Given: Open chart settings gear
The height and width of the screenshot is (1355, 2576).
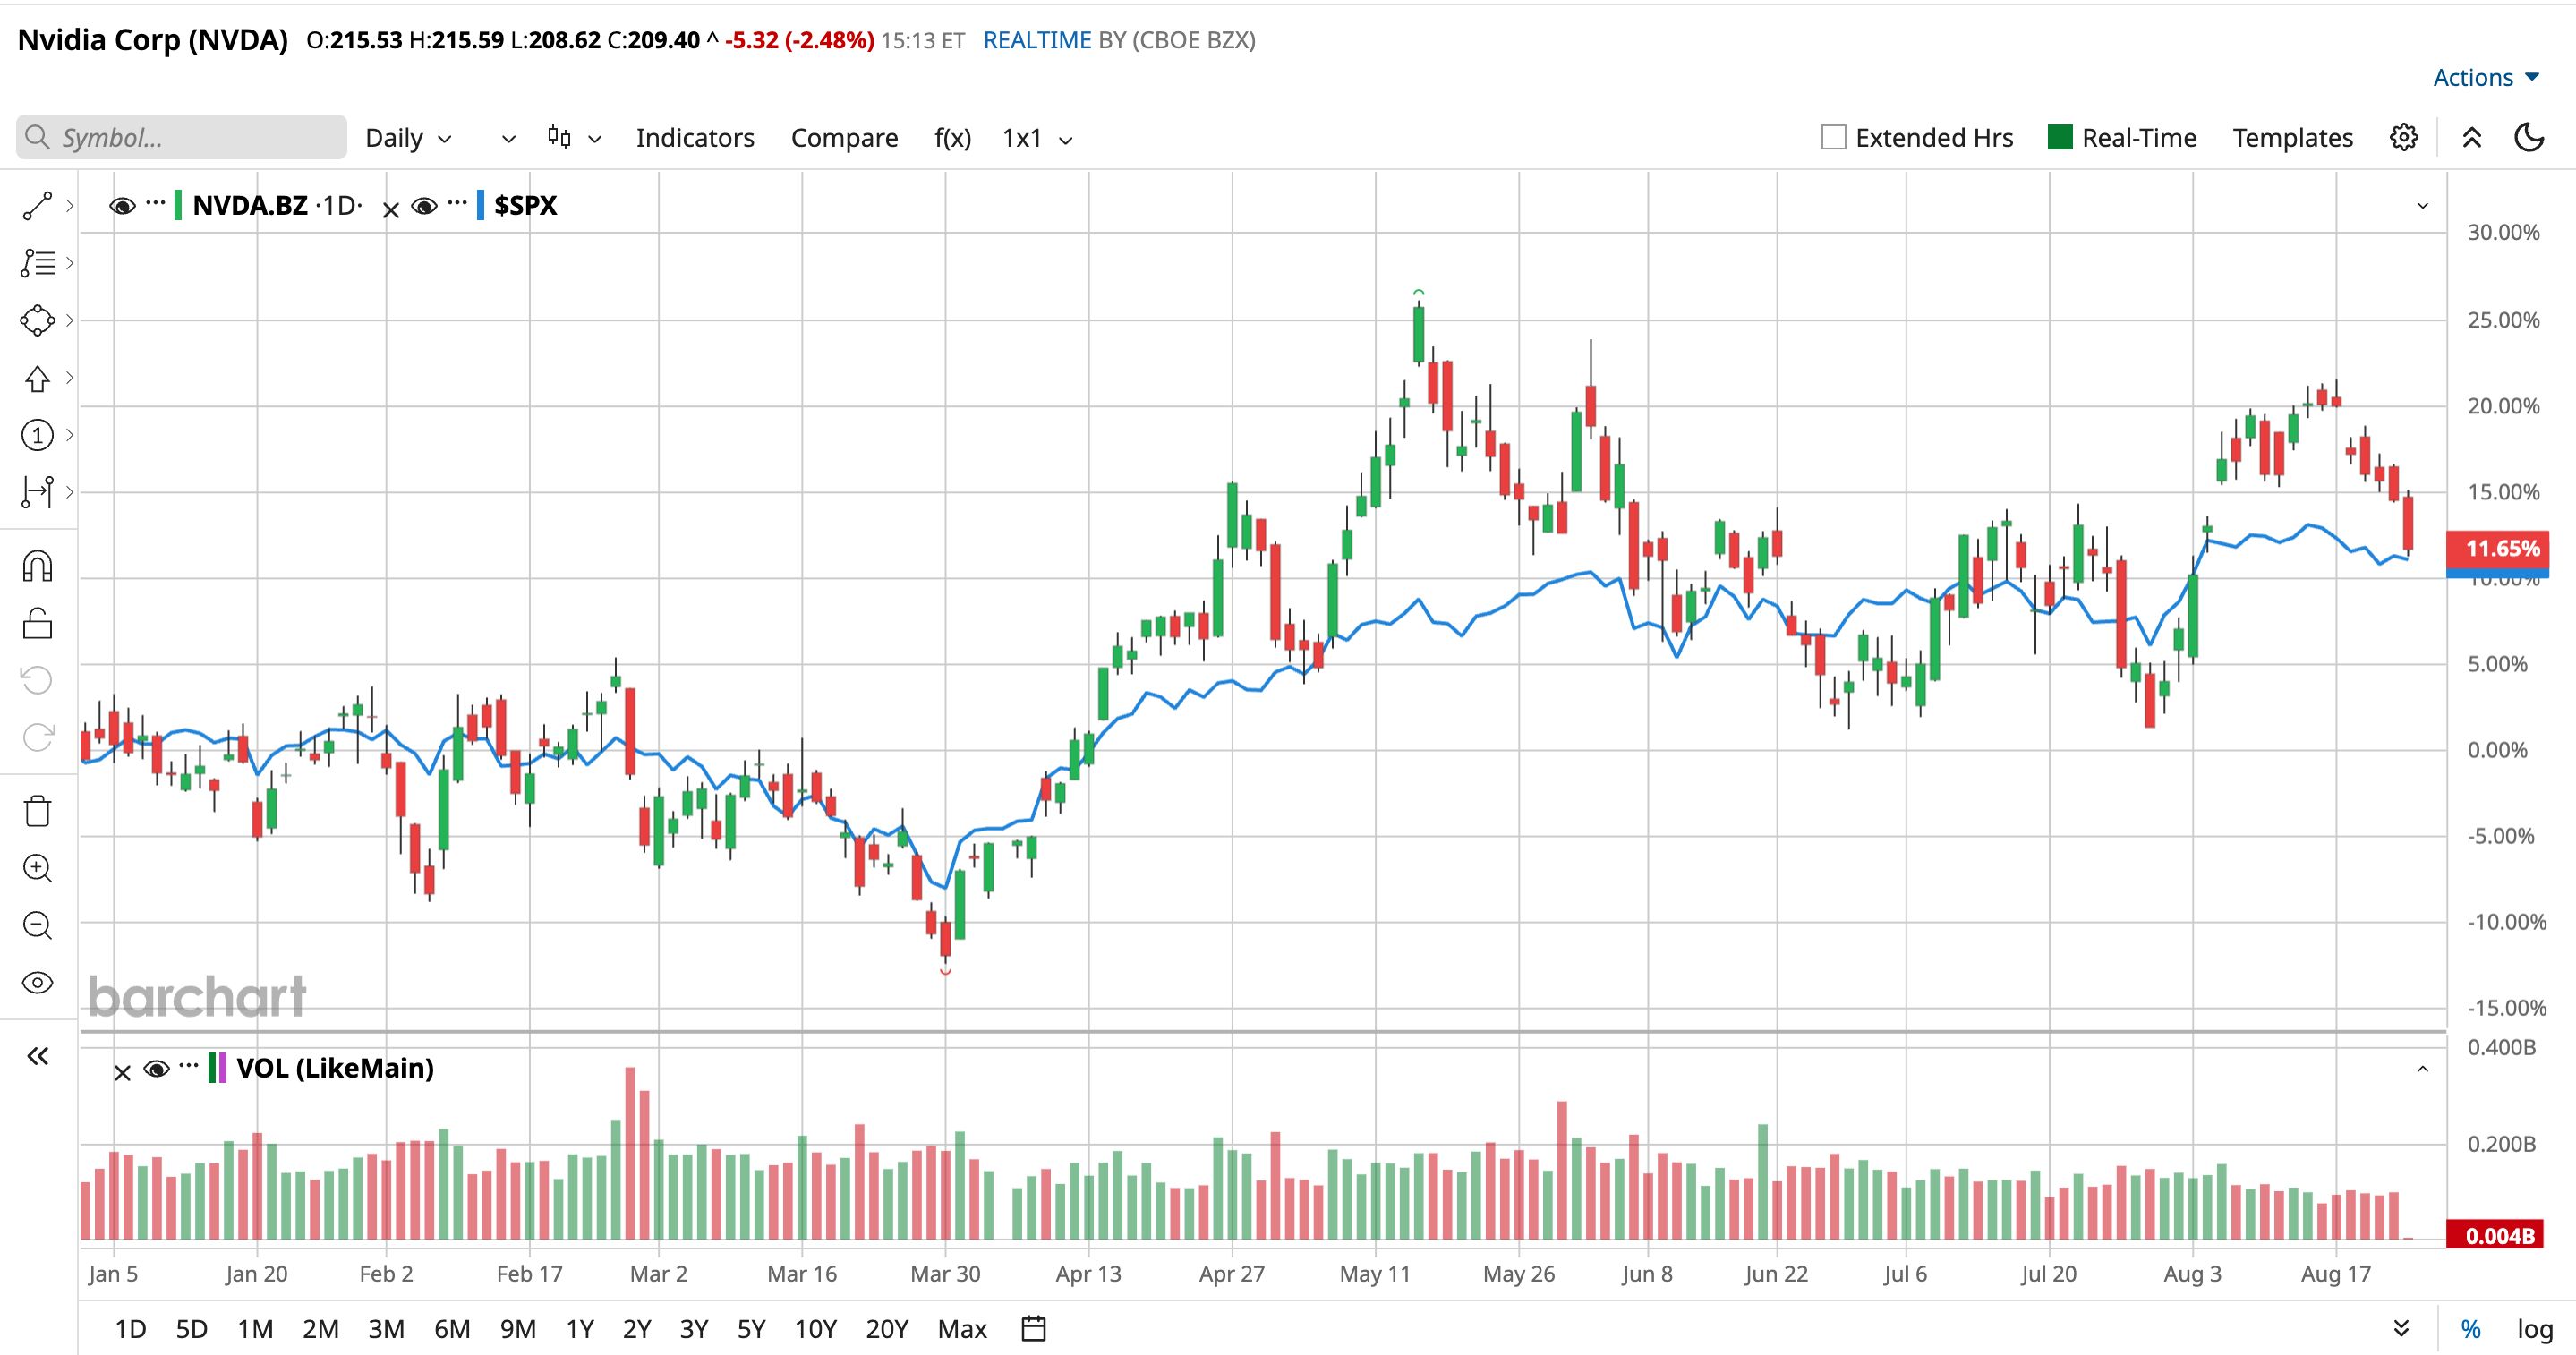Looking at the screenshot, I should [x=2404, y=137].
